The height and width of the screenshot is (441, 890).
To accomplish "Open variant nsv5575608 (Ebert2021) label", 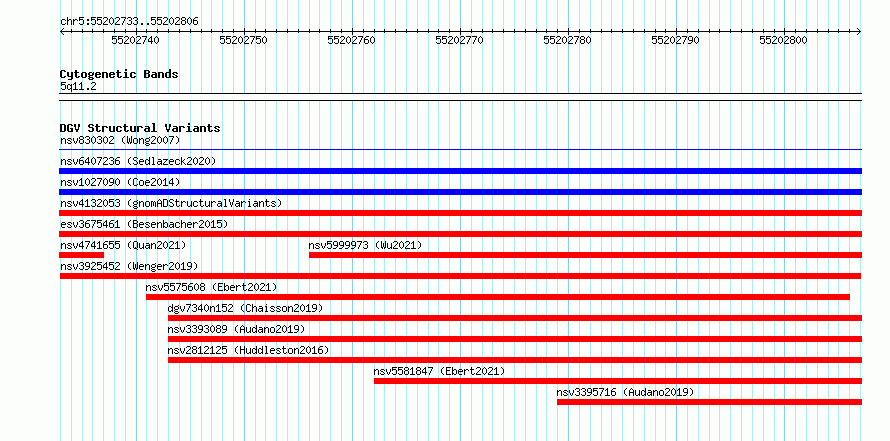I will pyautogui.click(x=212, y=287).
